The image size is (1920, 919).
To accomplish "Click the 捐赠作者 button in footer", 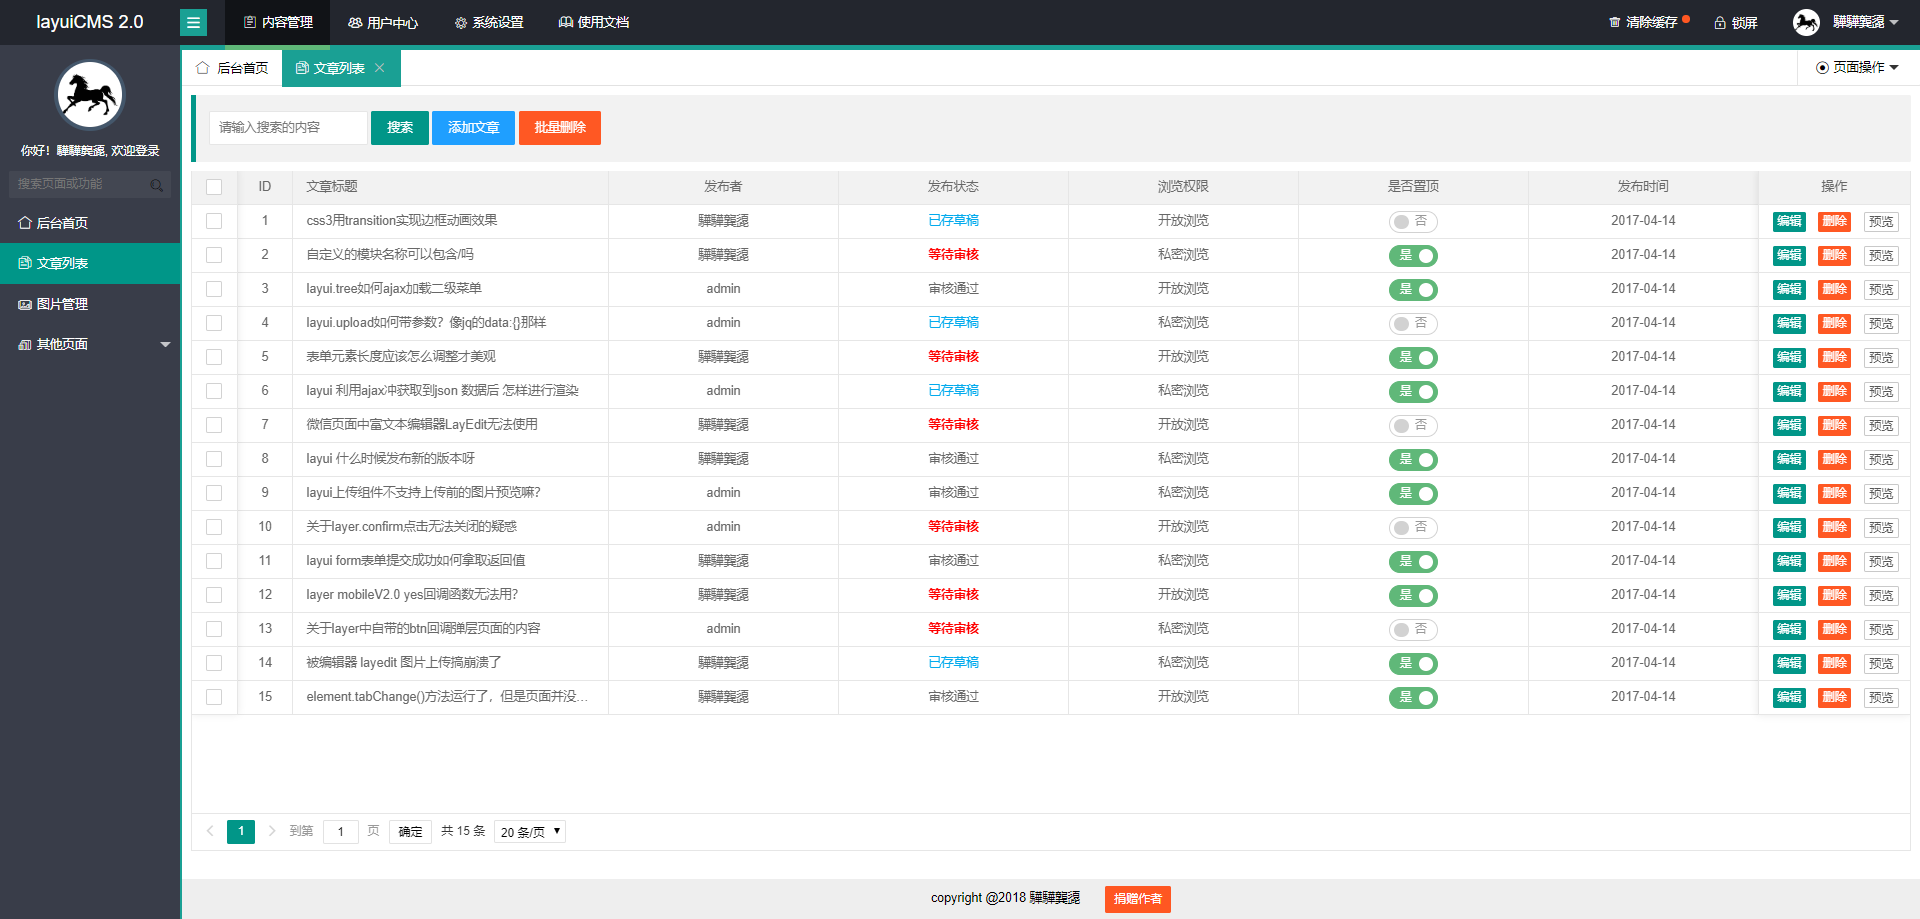I will (1138, 899).
